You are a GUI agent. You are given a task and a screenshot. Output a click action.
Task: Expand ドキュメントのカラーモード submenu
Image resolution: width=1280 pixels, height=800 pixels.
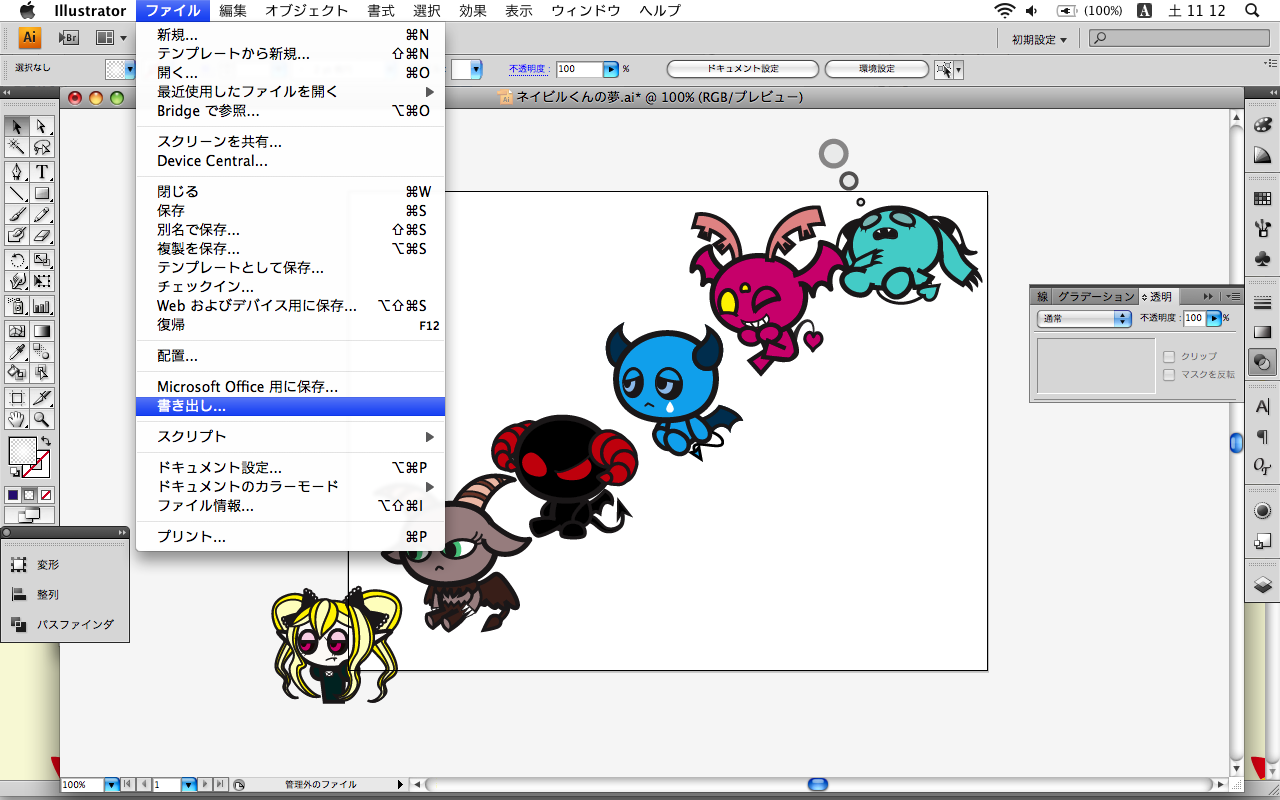point(290,486)
